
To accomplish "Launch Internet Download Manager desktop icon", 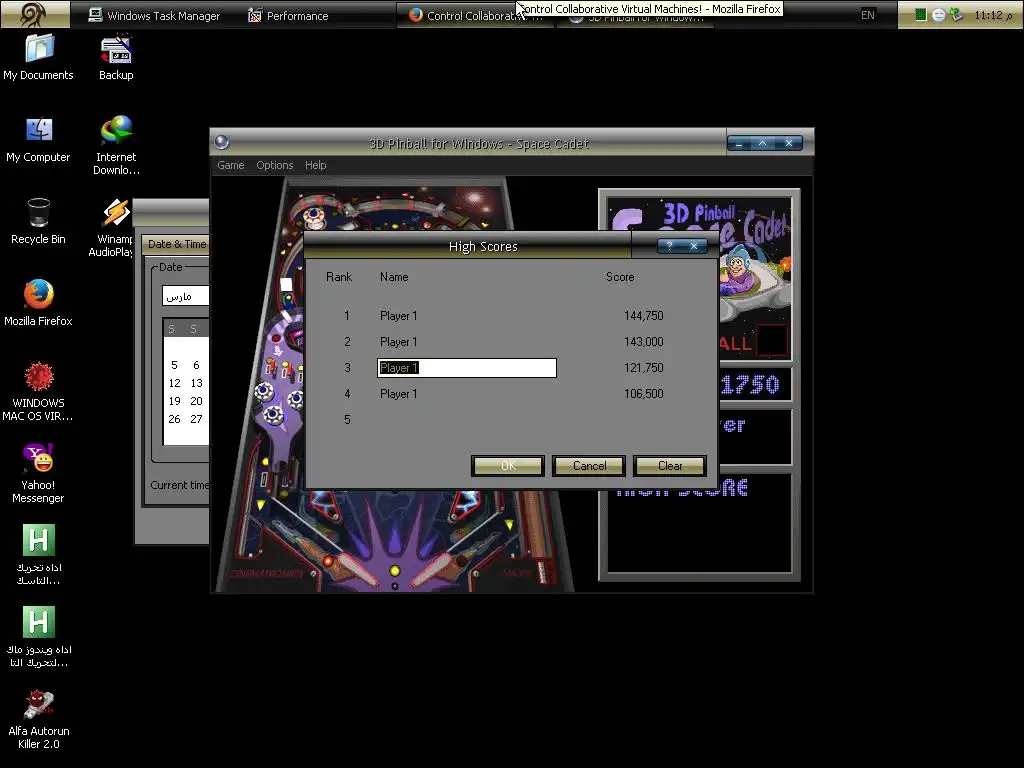I will [116, 146].
